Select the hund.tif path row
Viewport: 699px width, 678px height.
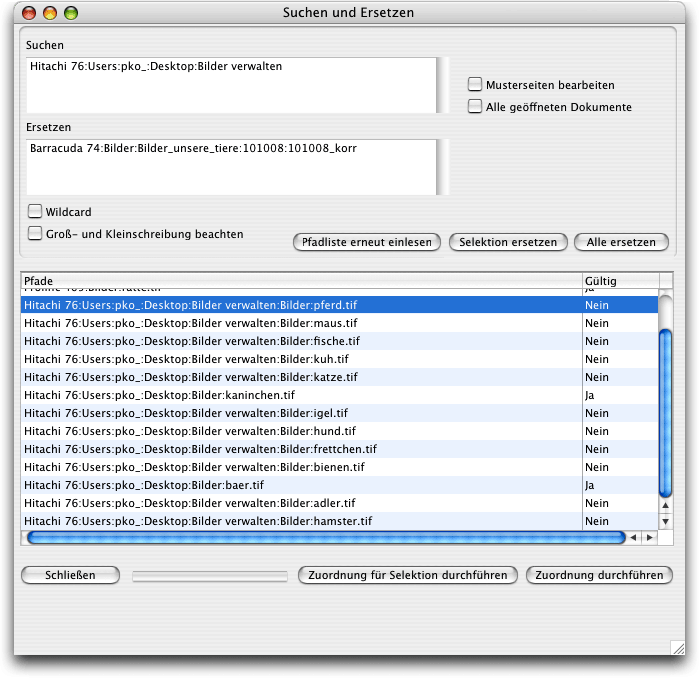coord(339,431)
